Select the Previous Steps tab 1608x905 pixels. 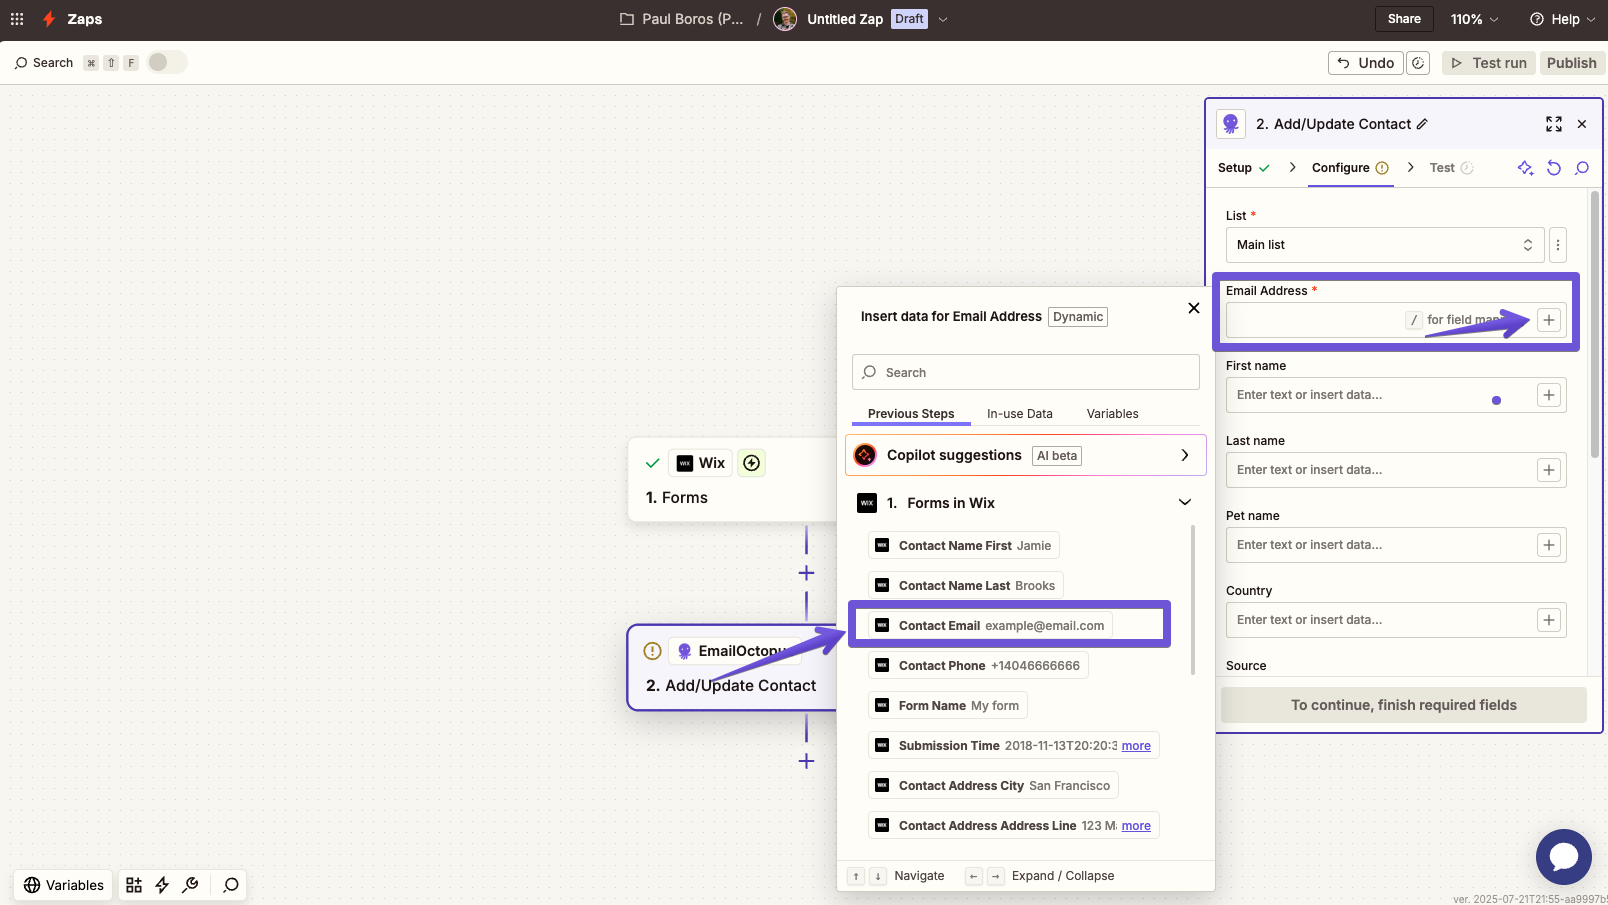pos(911,414)
